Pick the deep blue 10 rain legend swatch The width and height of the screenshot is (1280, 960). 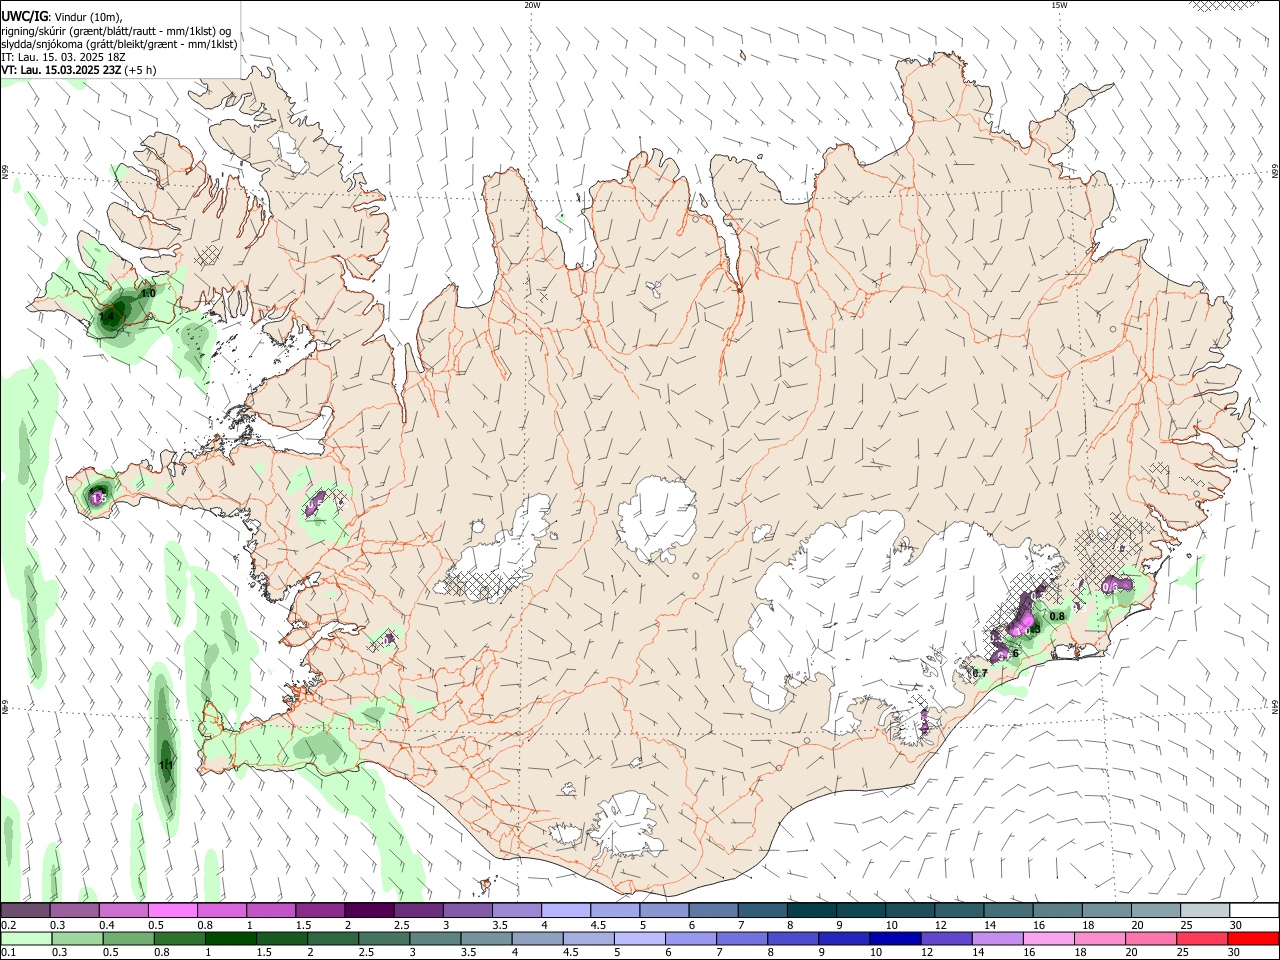895,939
